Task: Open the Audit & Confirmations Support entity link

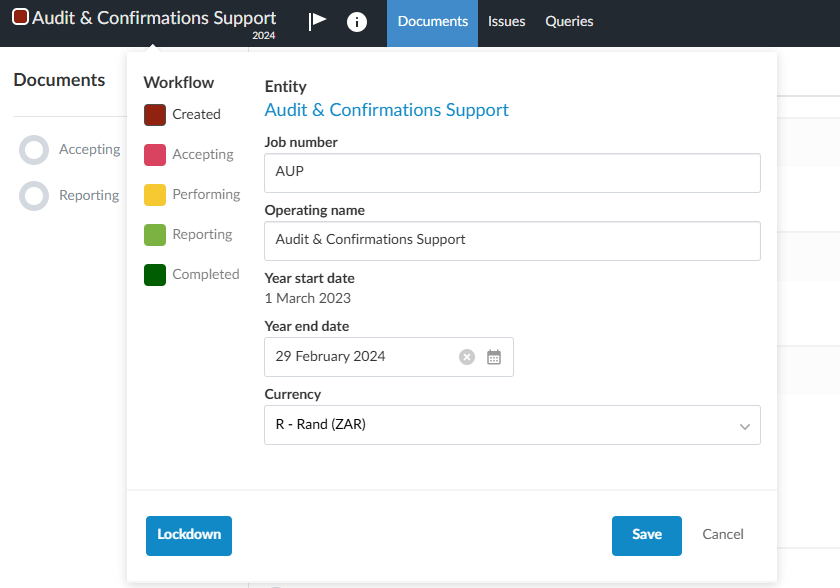Action: click(x=386, y=110)
